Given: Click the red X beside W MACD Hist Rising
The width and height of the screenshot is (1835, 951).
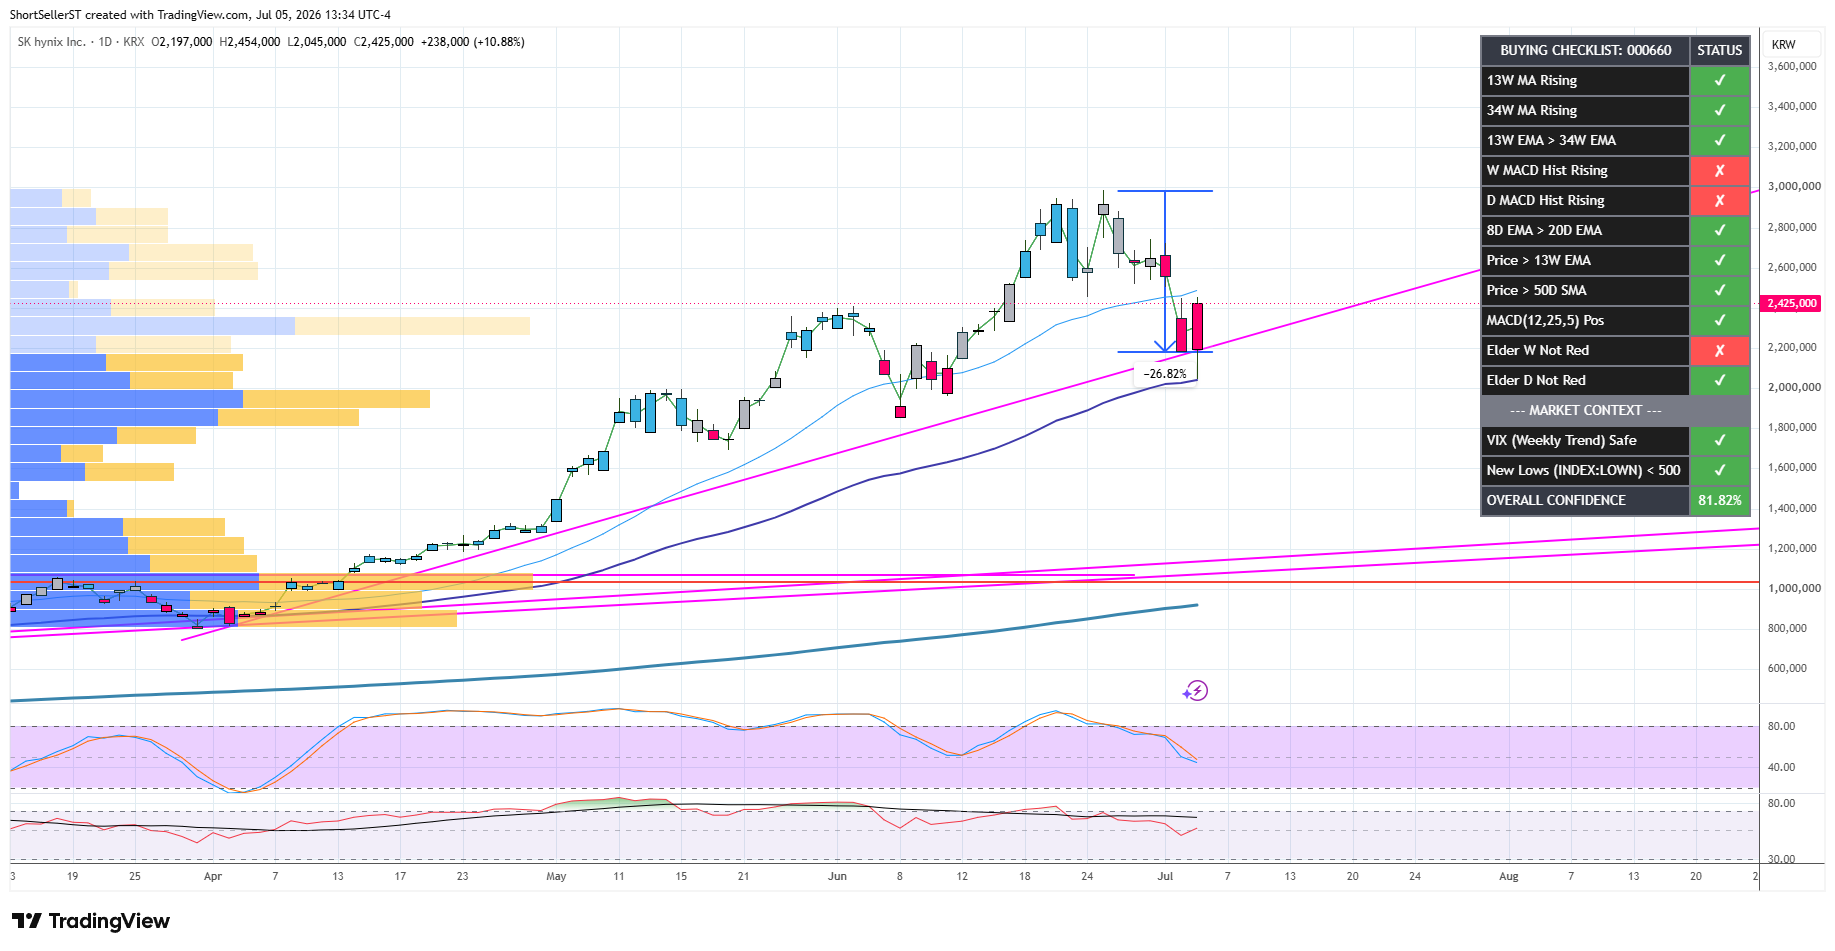Looking at the screenshot, I should [1720, 170].
